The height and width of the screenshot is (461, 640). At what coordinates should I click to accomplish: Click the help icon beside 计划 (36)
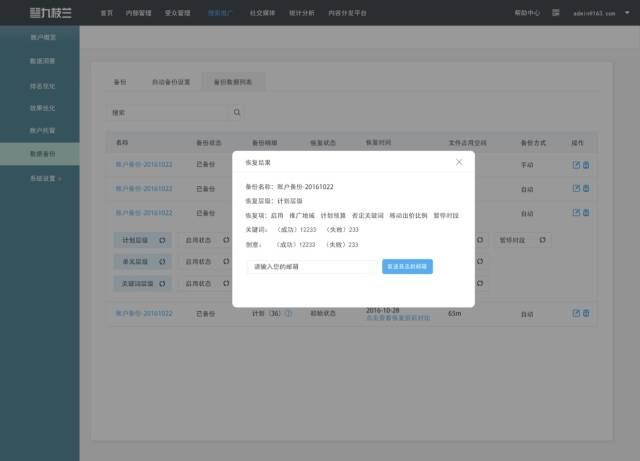point(288,313)
